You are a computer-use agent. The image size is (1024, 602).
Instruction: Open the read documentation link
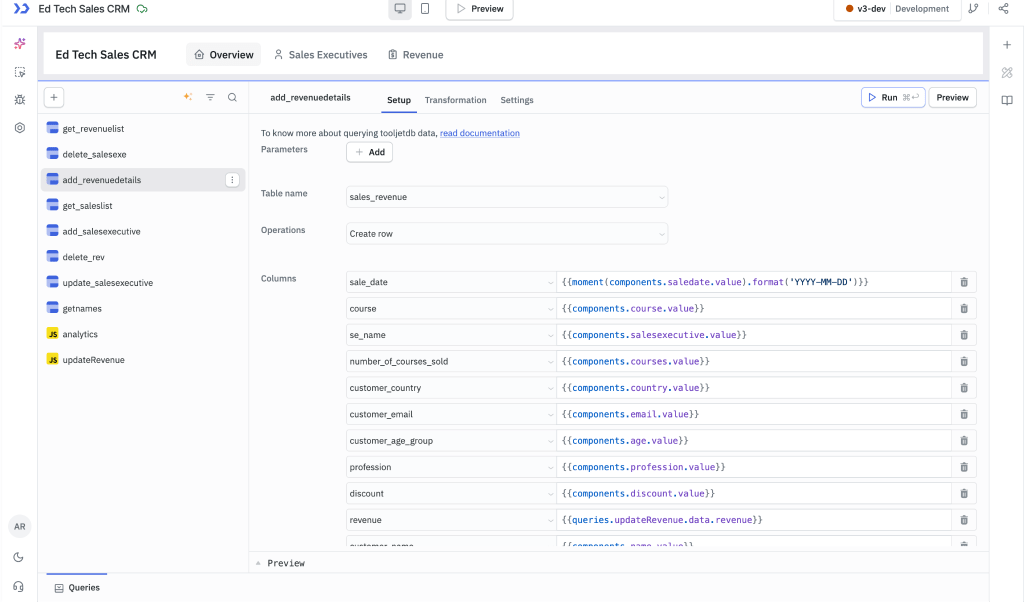[x=480, y=133]
